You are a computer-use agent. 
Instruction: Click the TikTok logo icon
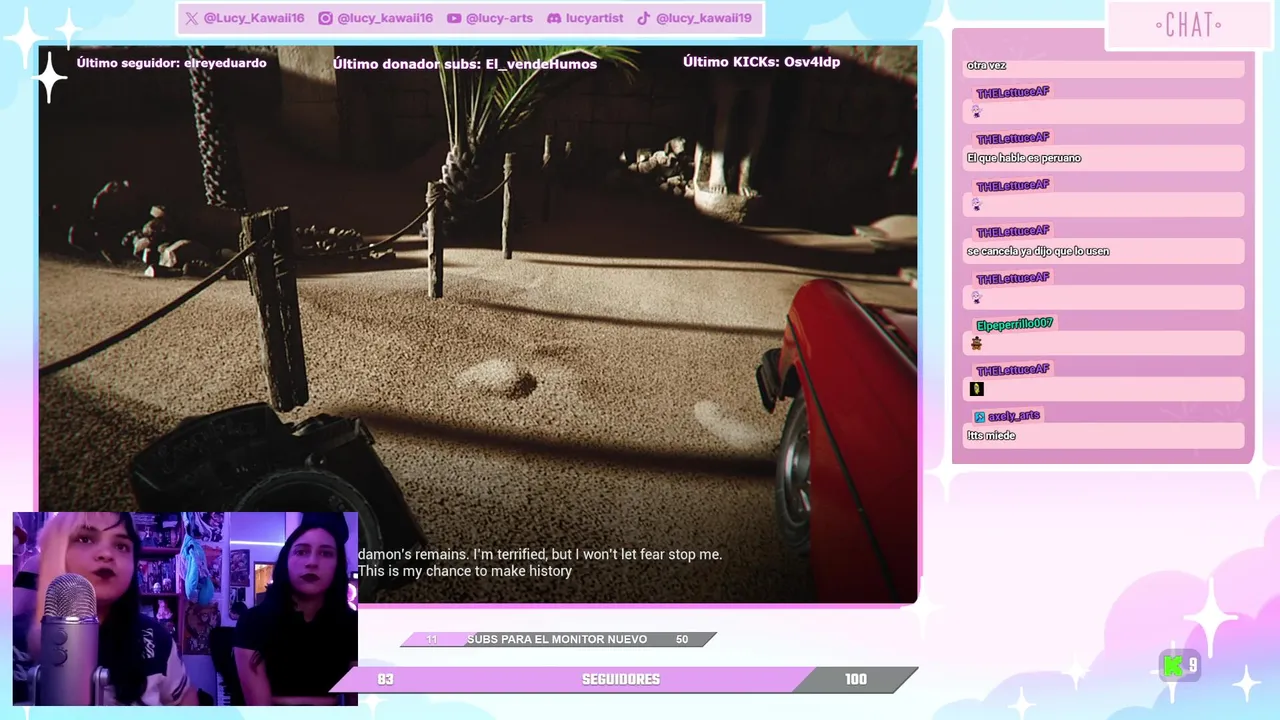644,18
